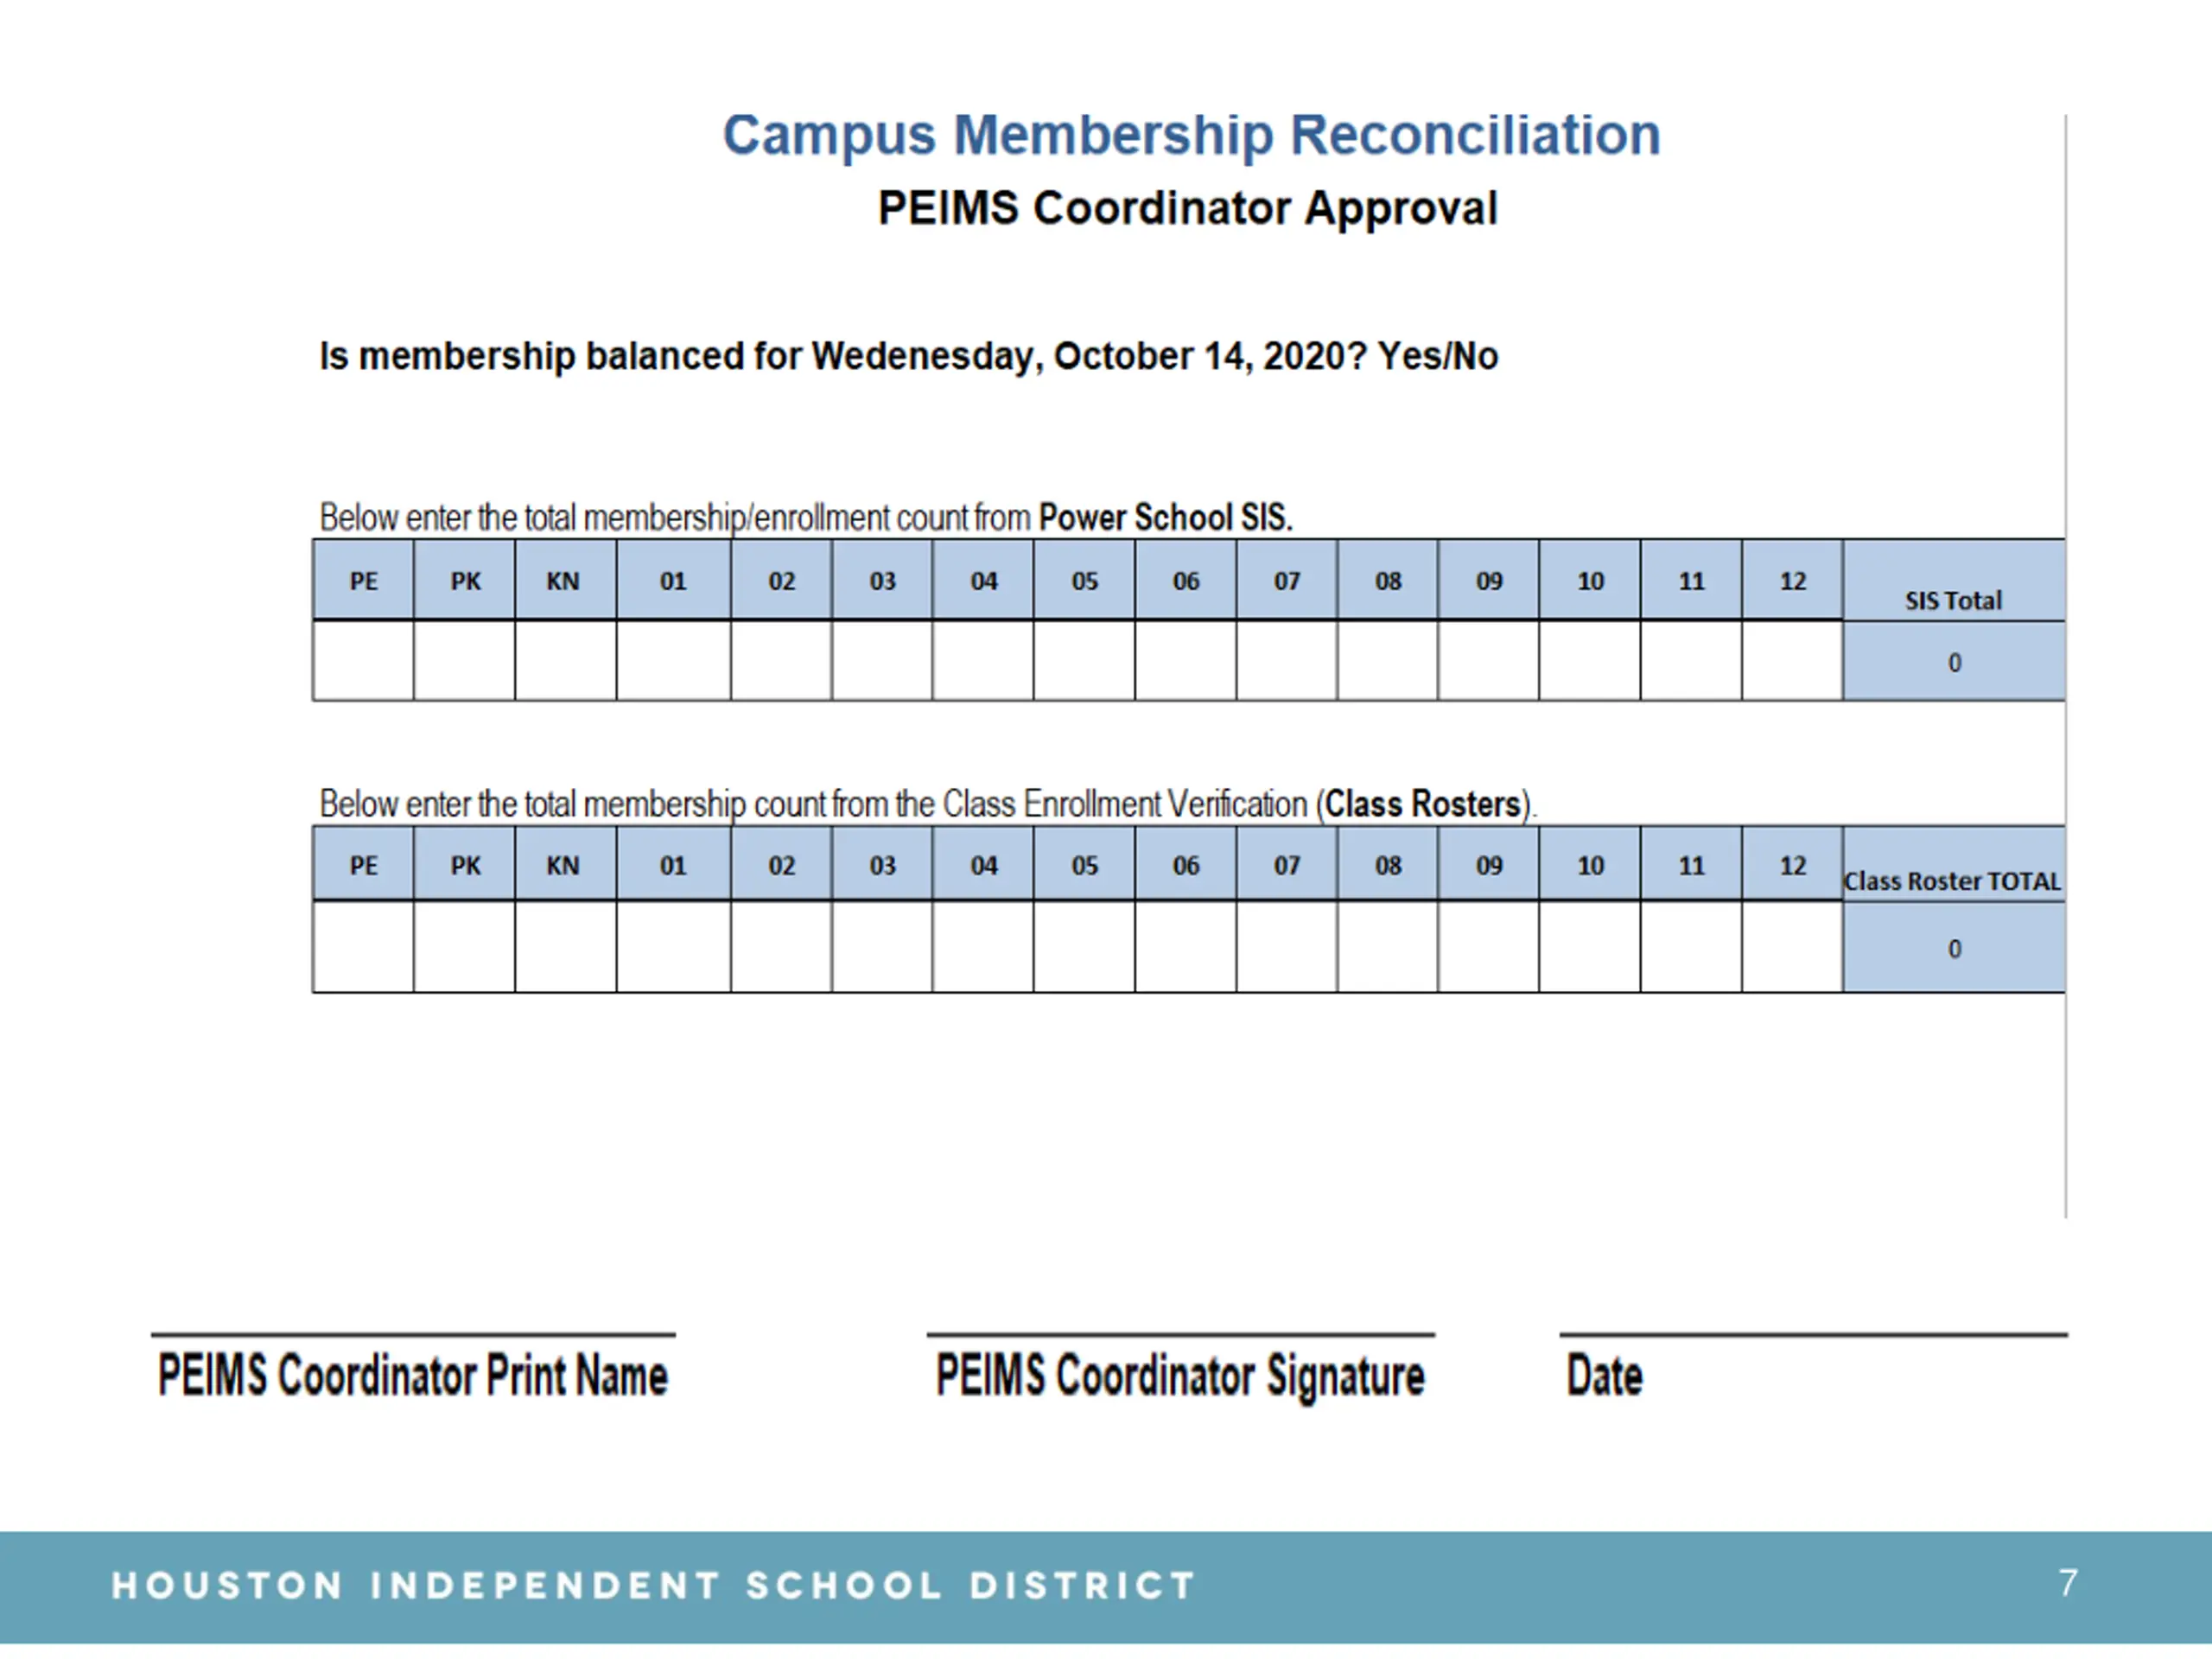Click the Yes/No text in membership question
Viewport: 2212px width, 1659px height.
pos(1437,356)
